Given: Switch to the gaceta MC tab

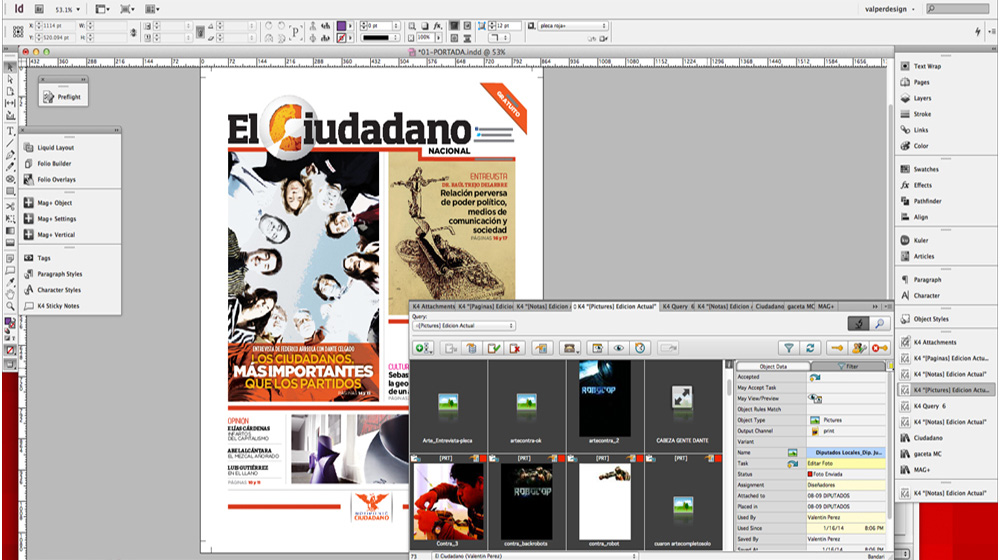Looking at the screenshot, I should pyautogui.click(x=801, y=305).
